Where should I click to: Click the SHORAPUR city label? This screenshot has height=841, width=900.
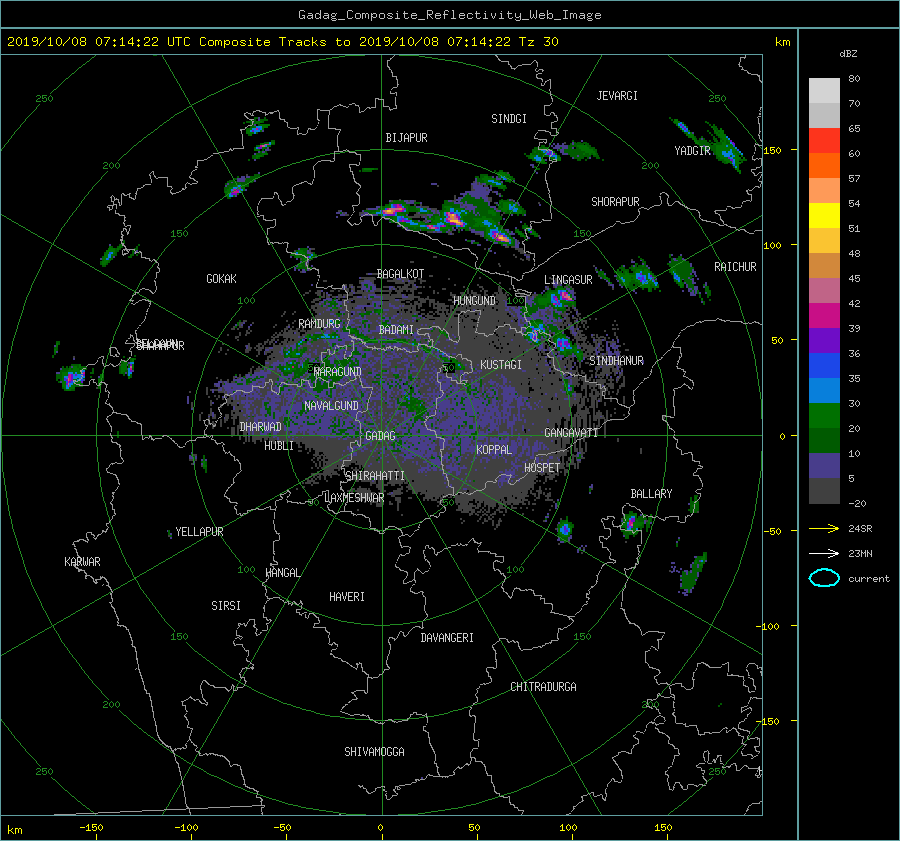(x=615, y=202)
